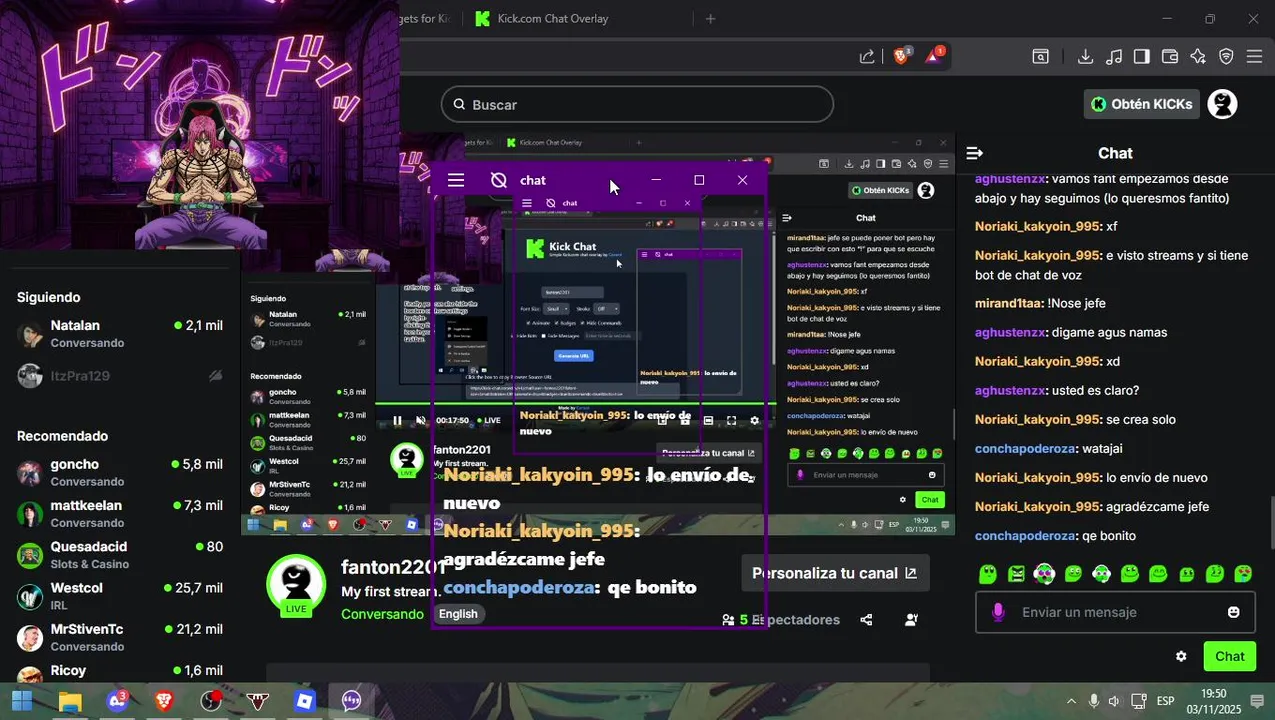Open the Roblox icon on the taskbar
Image resolution: width=1275 pixels, height=720 pixels.
pyautogui.click(x=305, y=701)
